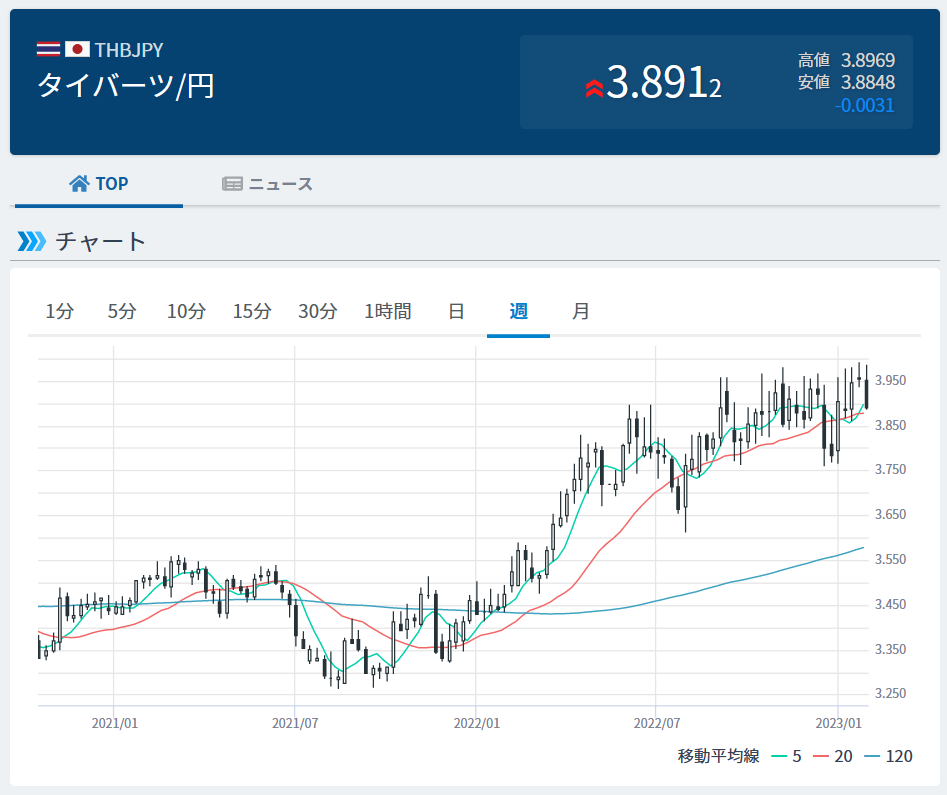
Task: Click the 3.450 price axis label
Action: click(890, 604)
